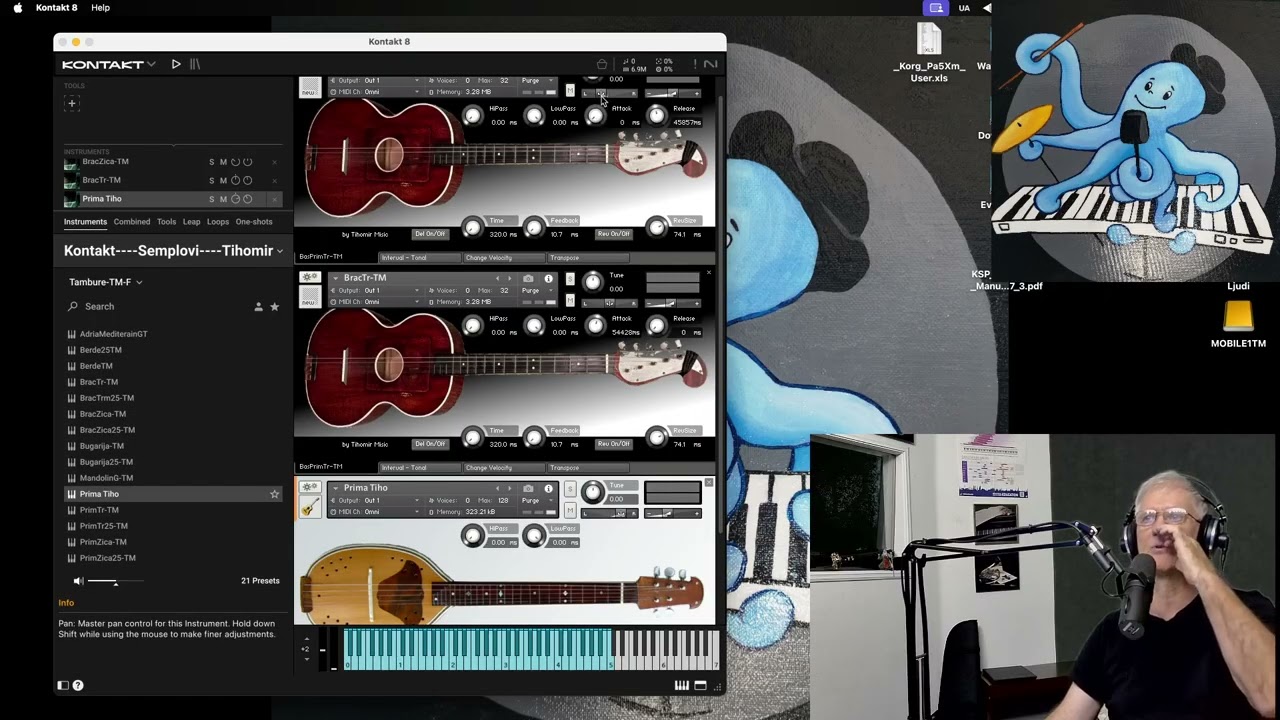Open the Kontakt 8 app menu

coord(56,8)
